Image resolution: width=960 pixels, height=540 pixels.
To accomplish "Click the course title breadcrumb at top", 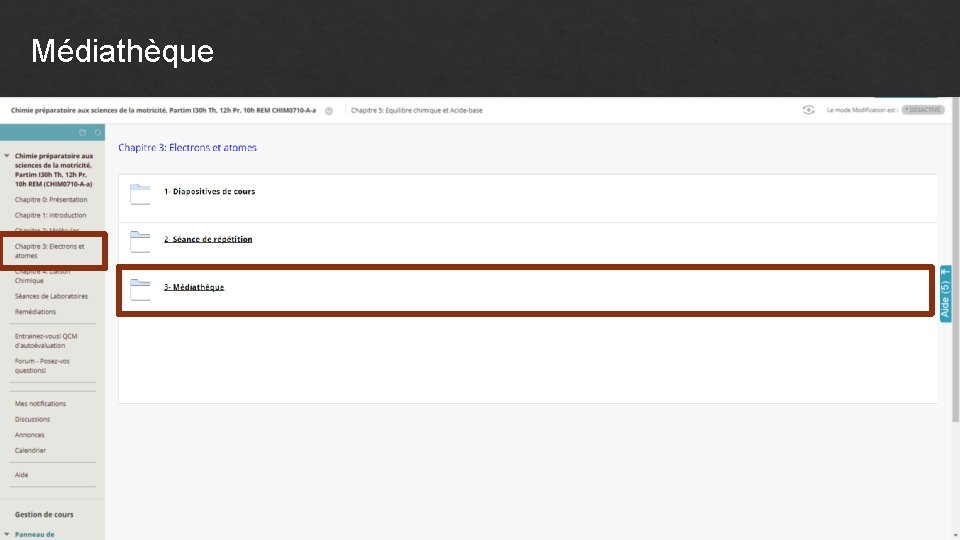I will click(x=163, y=111).
